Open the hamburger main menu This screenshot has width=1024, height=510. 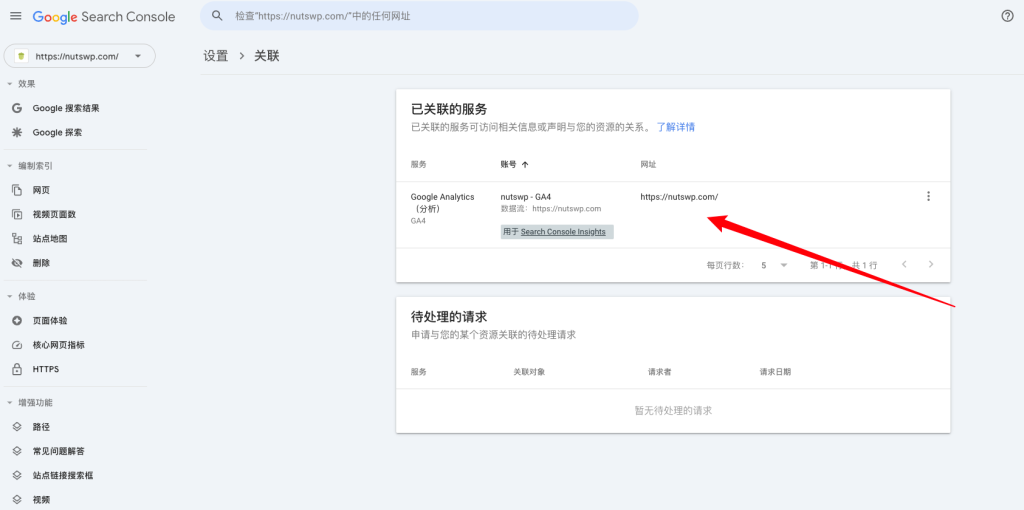click(x=16, y=16)
